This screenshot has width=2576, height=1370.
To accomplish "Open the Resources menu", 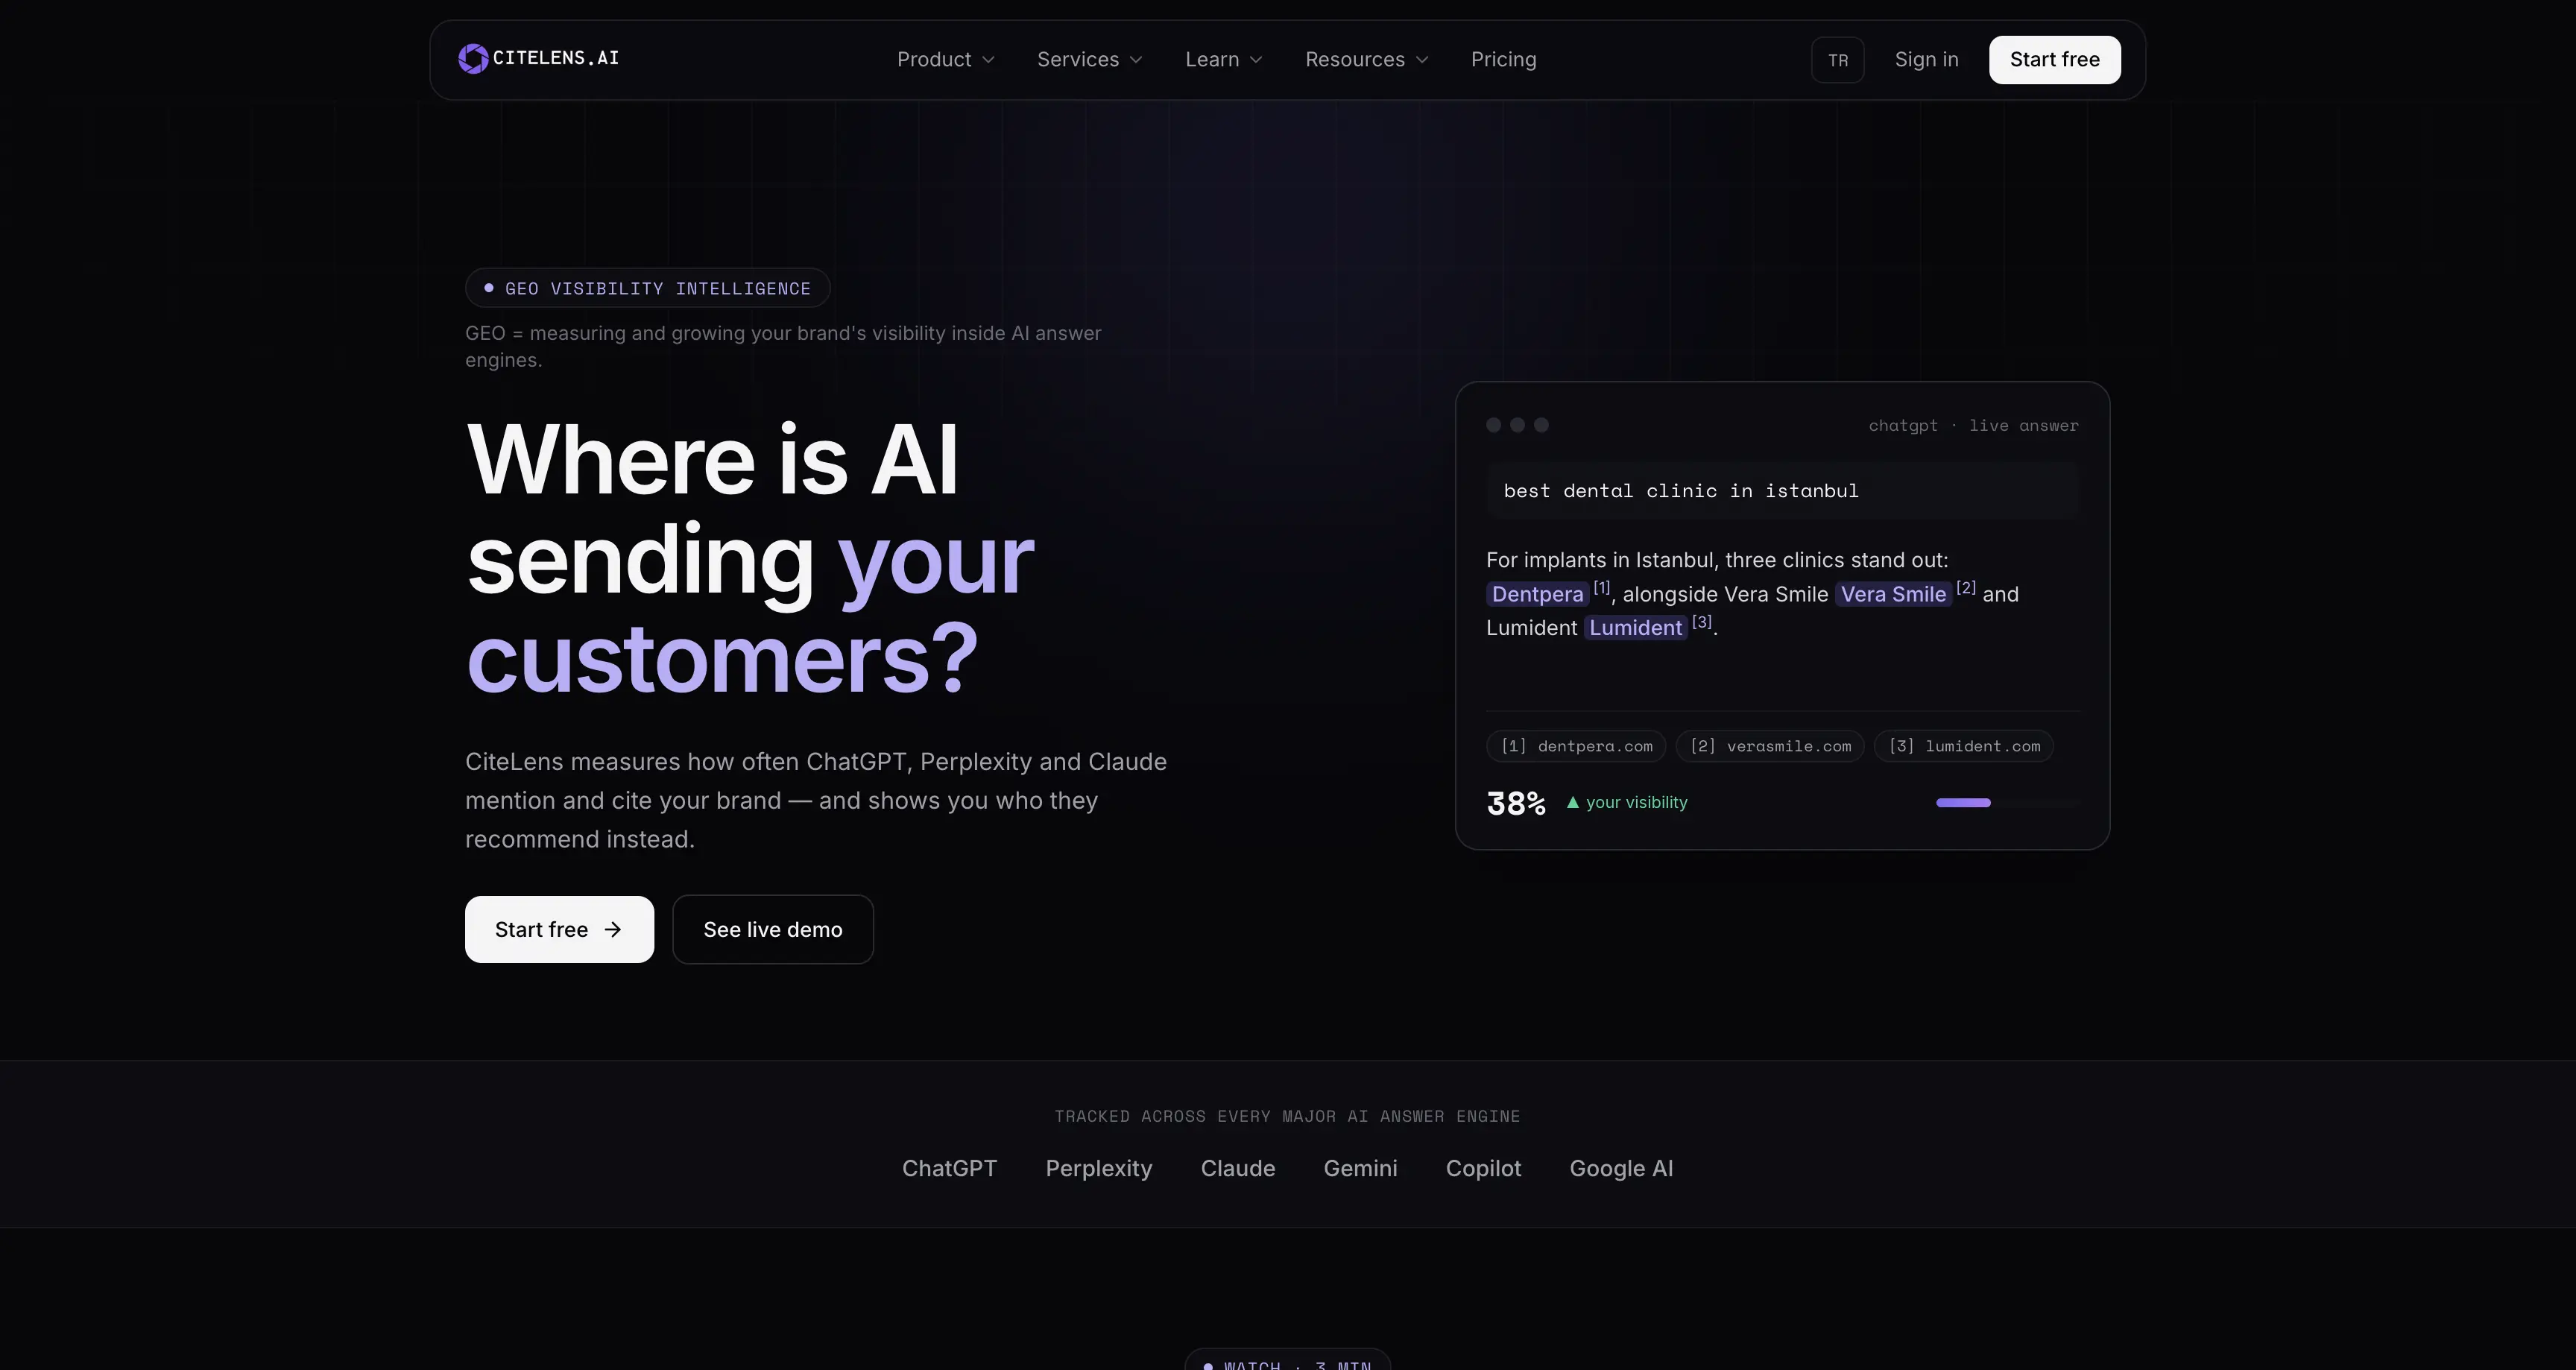I will [1366, 59].
